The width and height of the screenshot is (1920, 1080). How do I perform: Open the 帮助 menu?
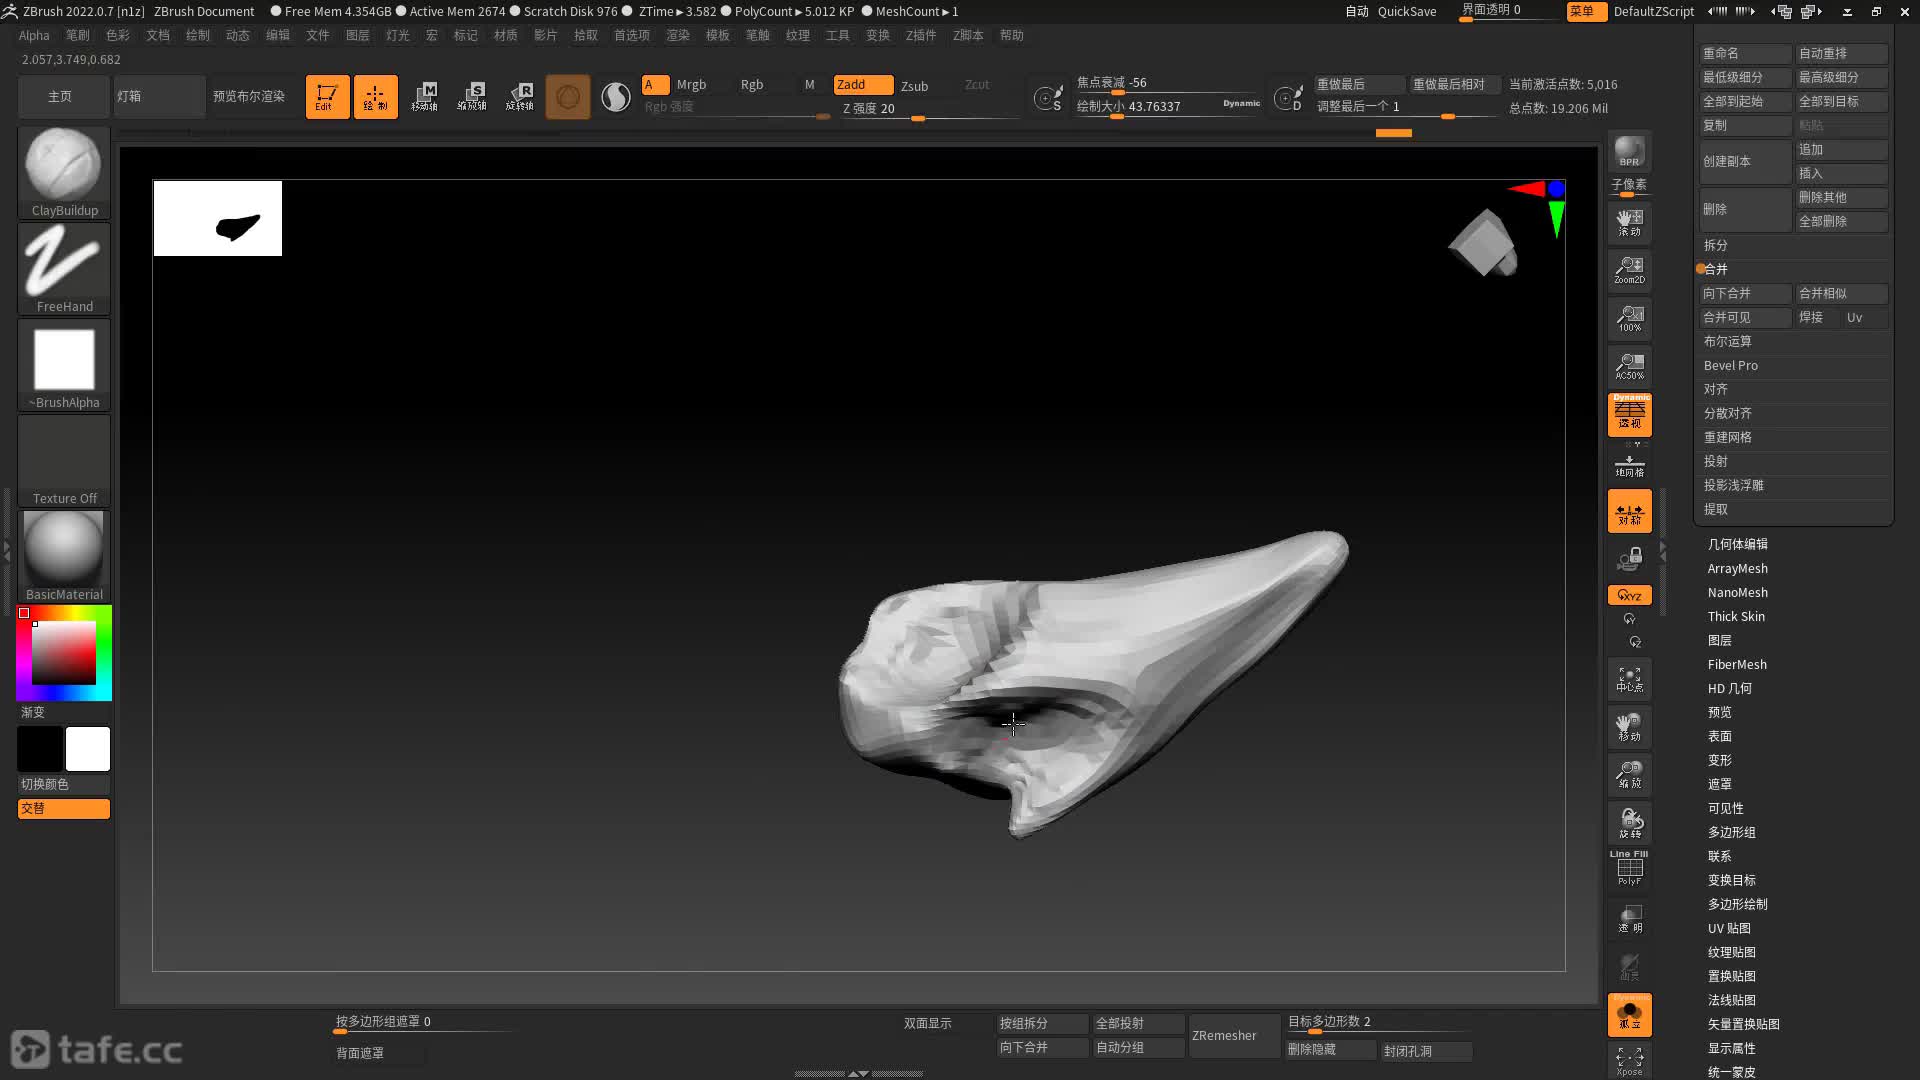click(x=1011, y=35)
